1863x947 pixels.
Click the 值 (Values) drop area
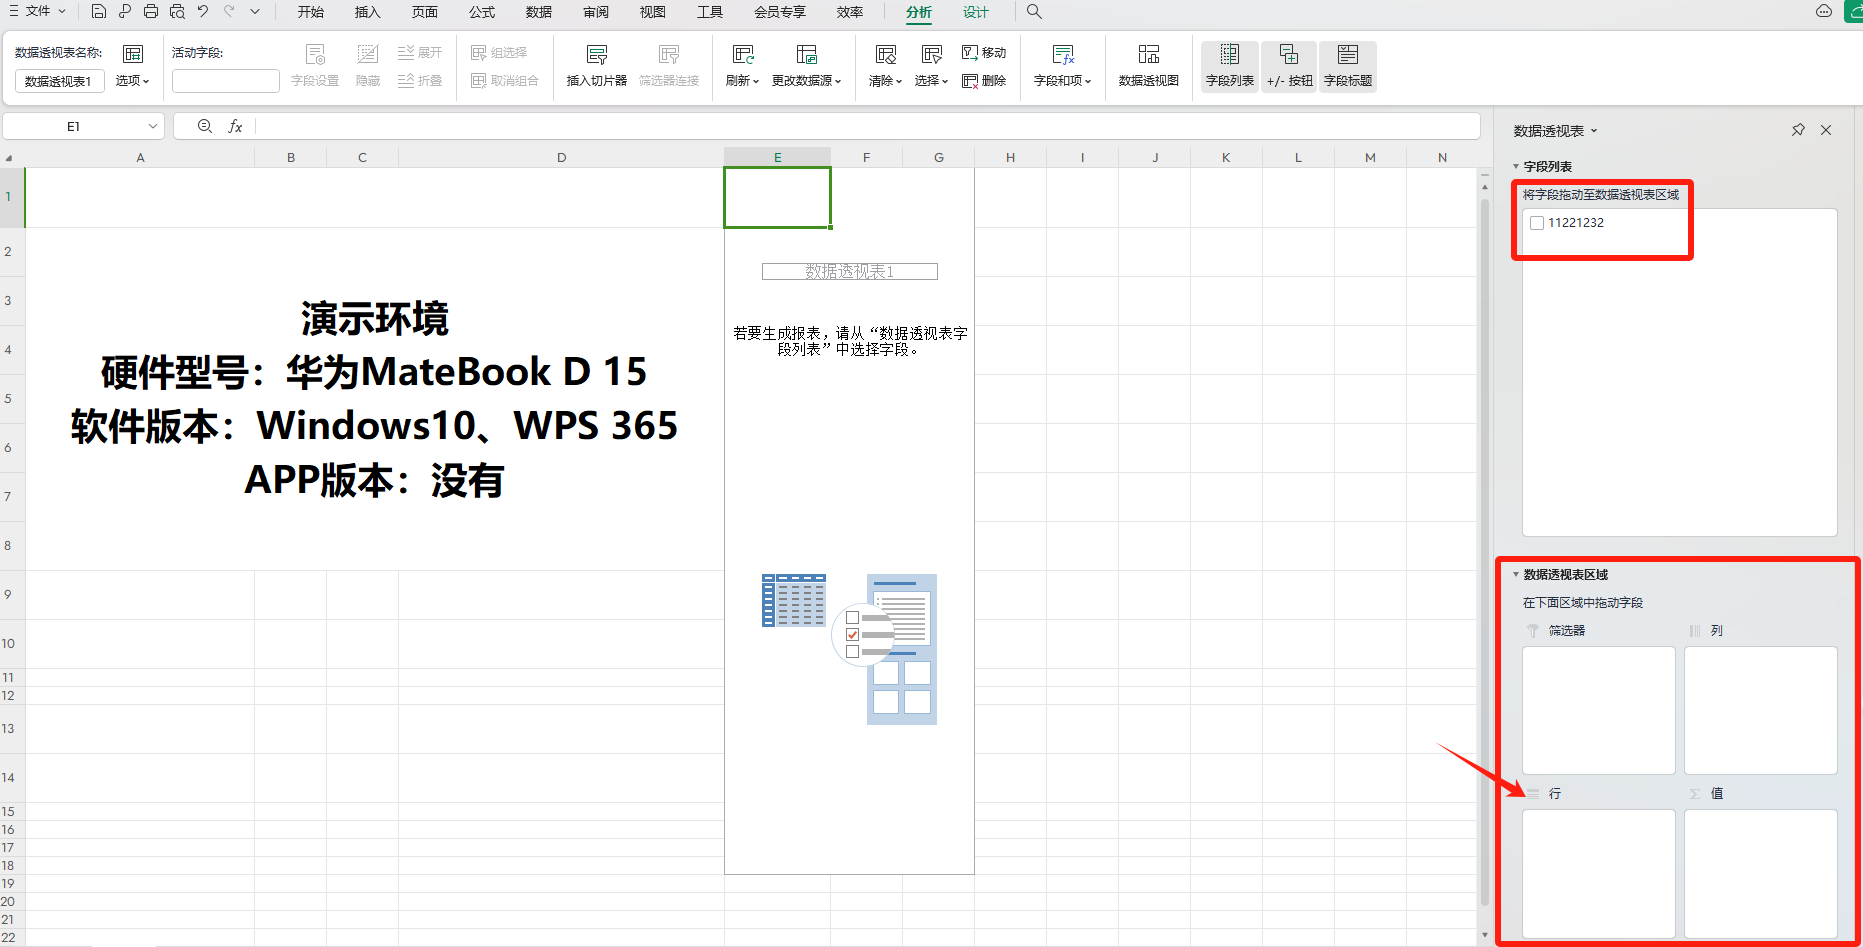(1760, 873)
